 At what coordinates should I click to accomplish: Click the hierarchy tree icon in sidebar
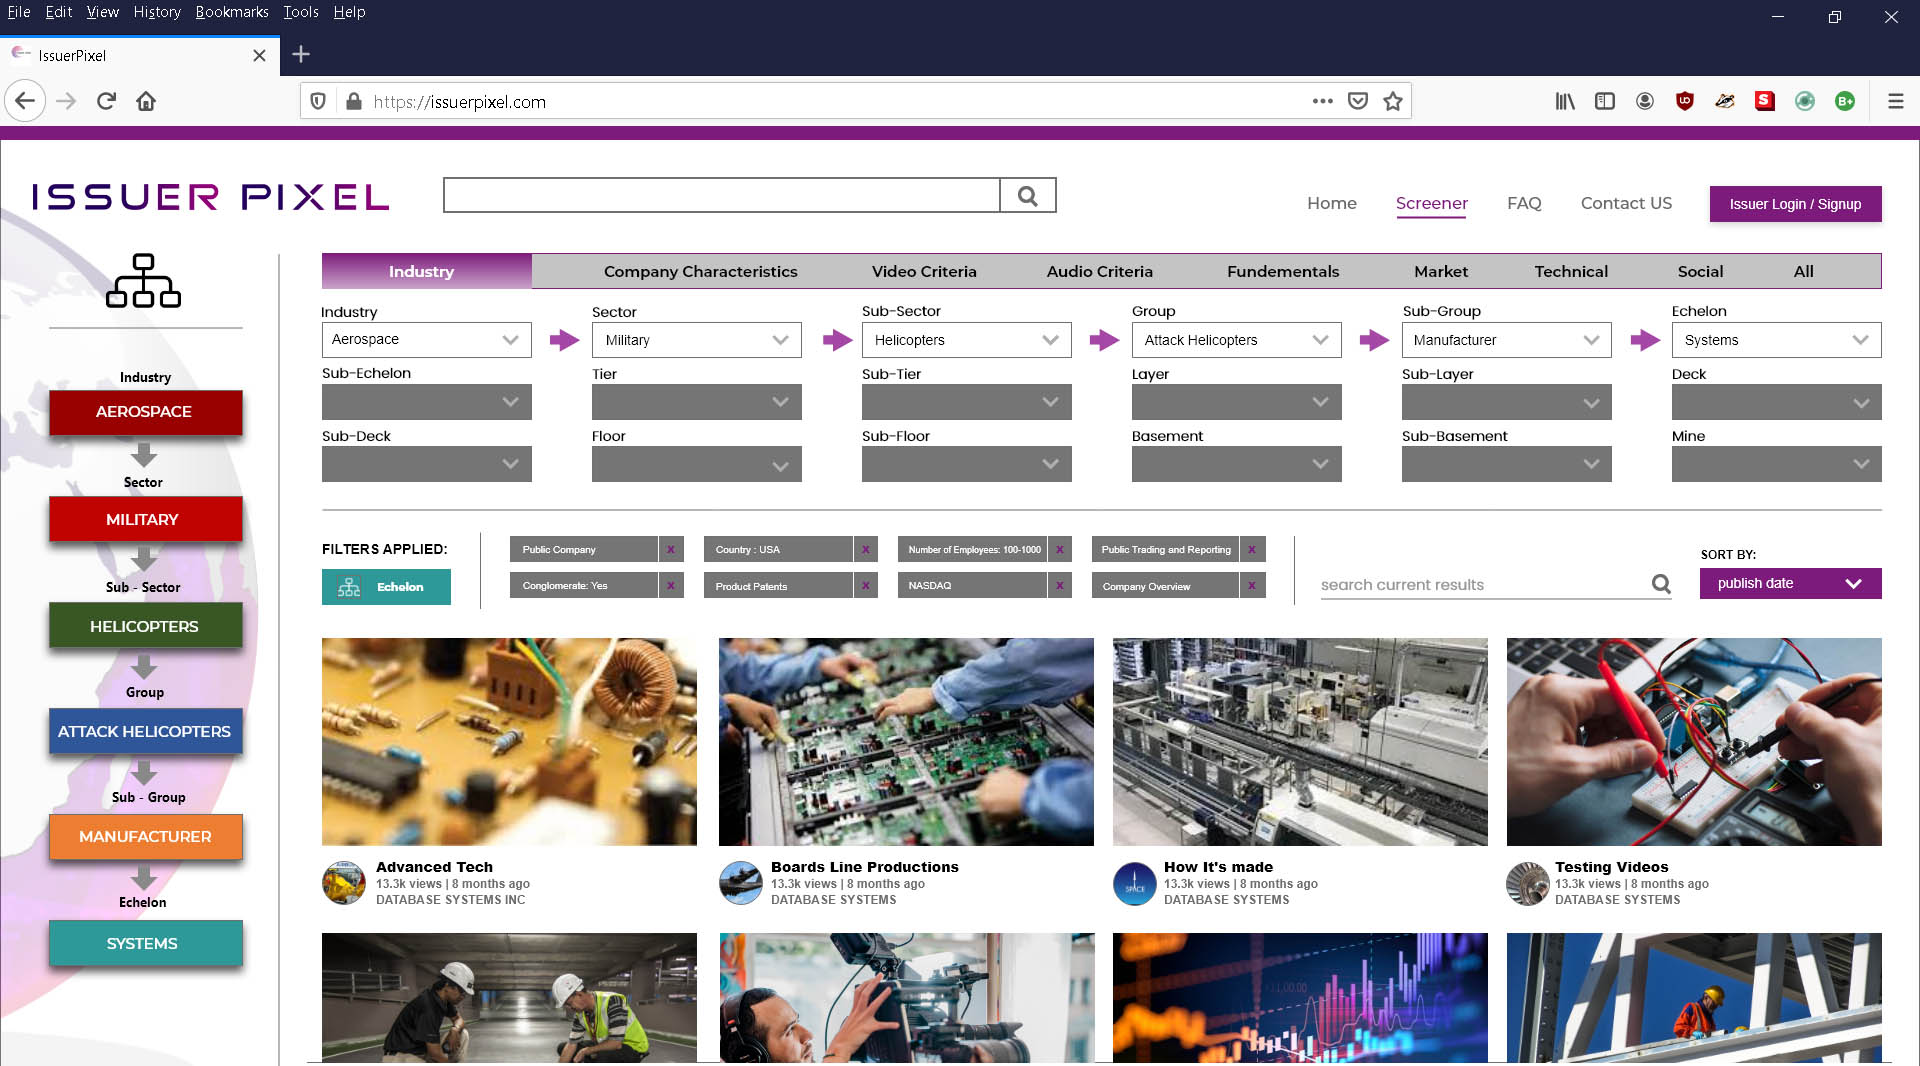(143, 280)
